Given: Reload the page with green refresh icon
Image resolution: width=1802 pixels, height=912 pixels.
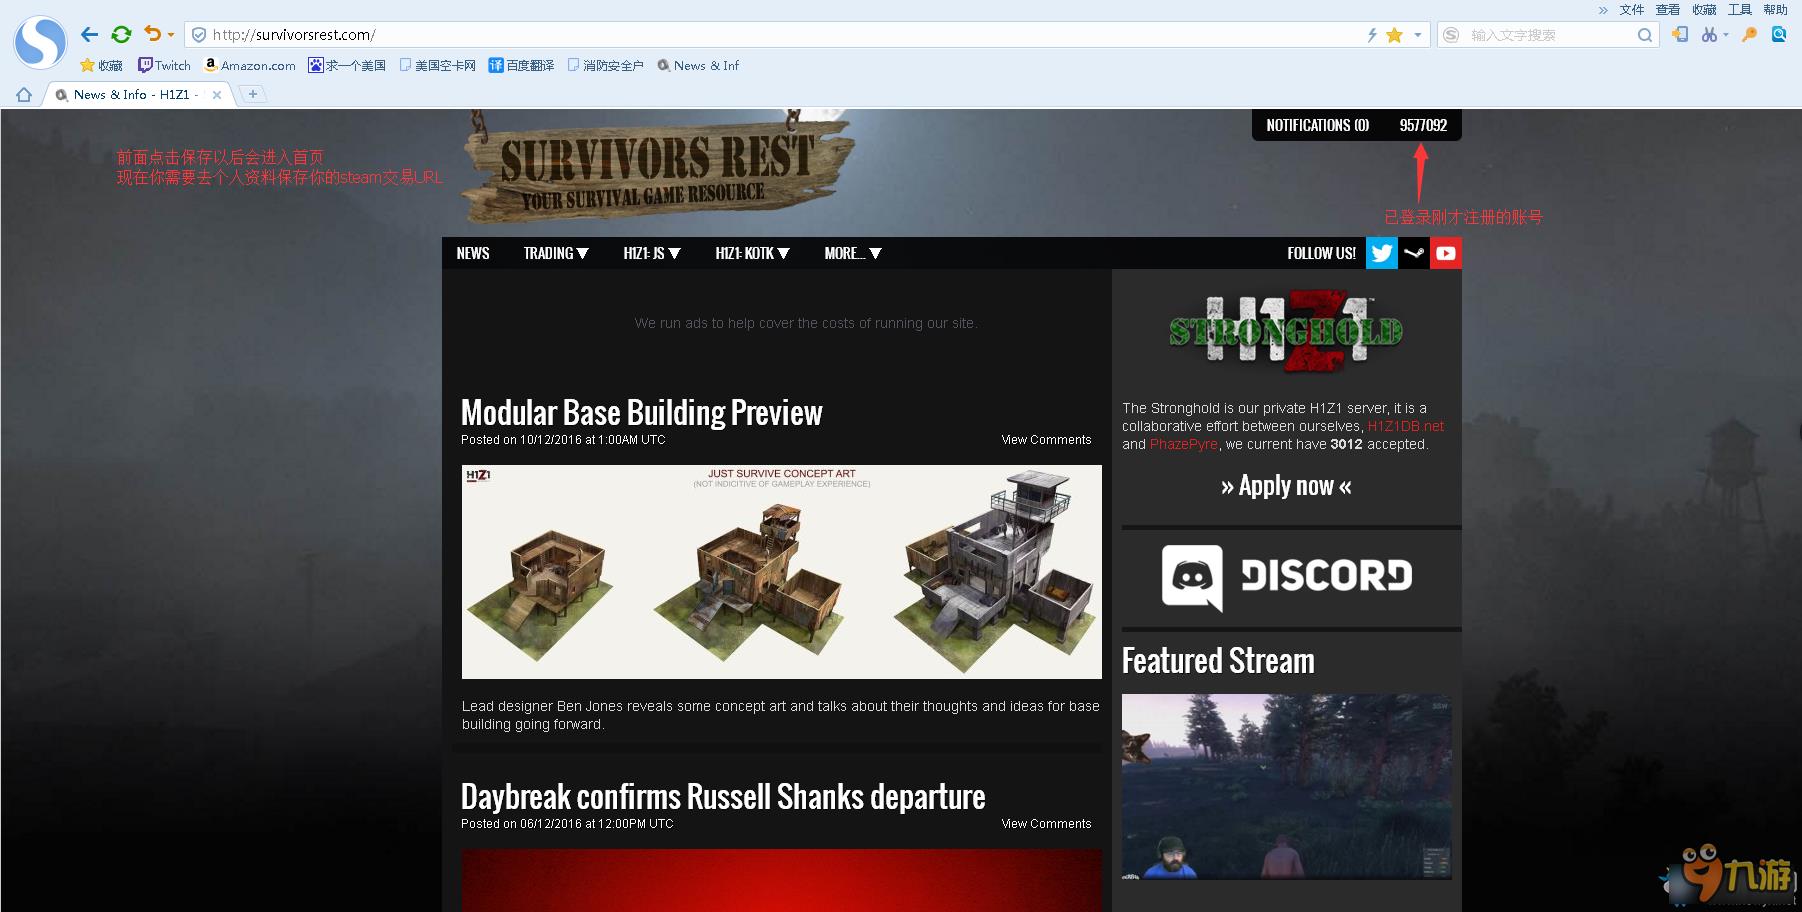Looking at the screenshot, I should click(x=121, y=34).
